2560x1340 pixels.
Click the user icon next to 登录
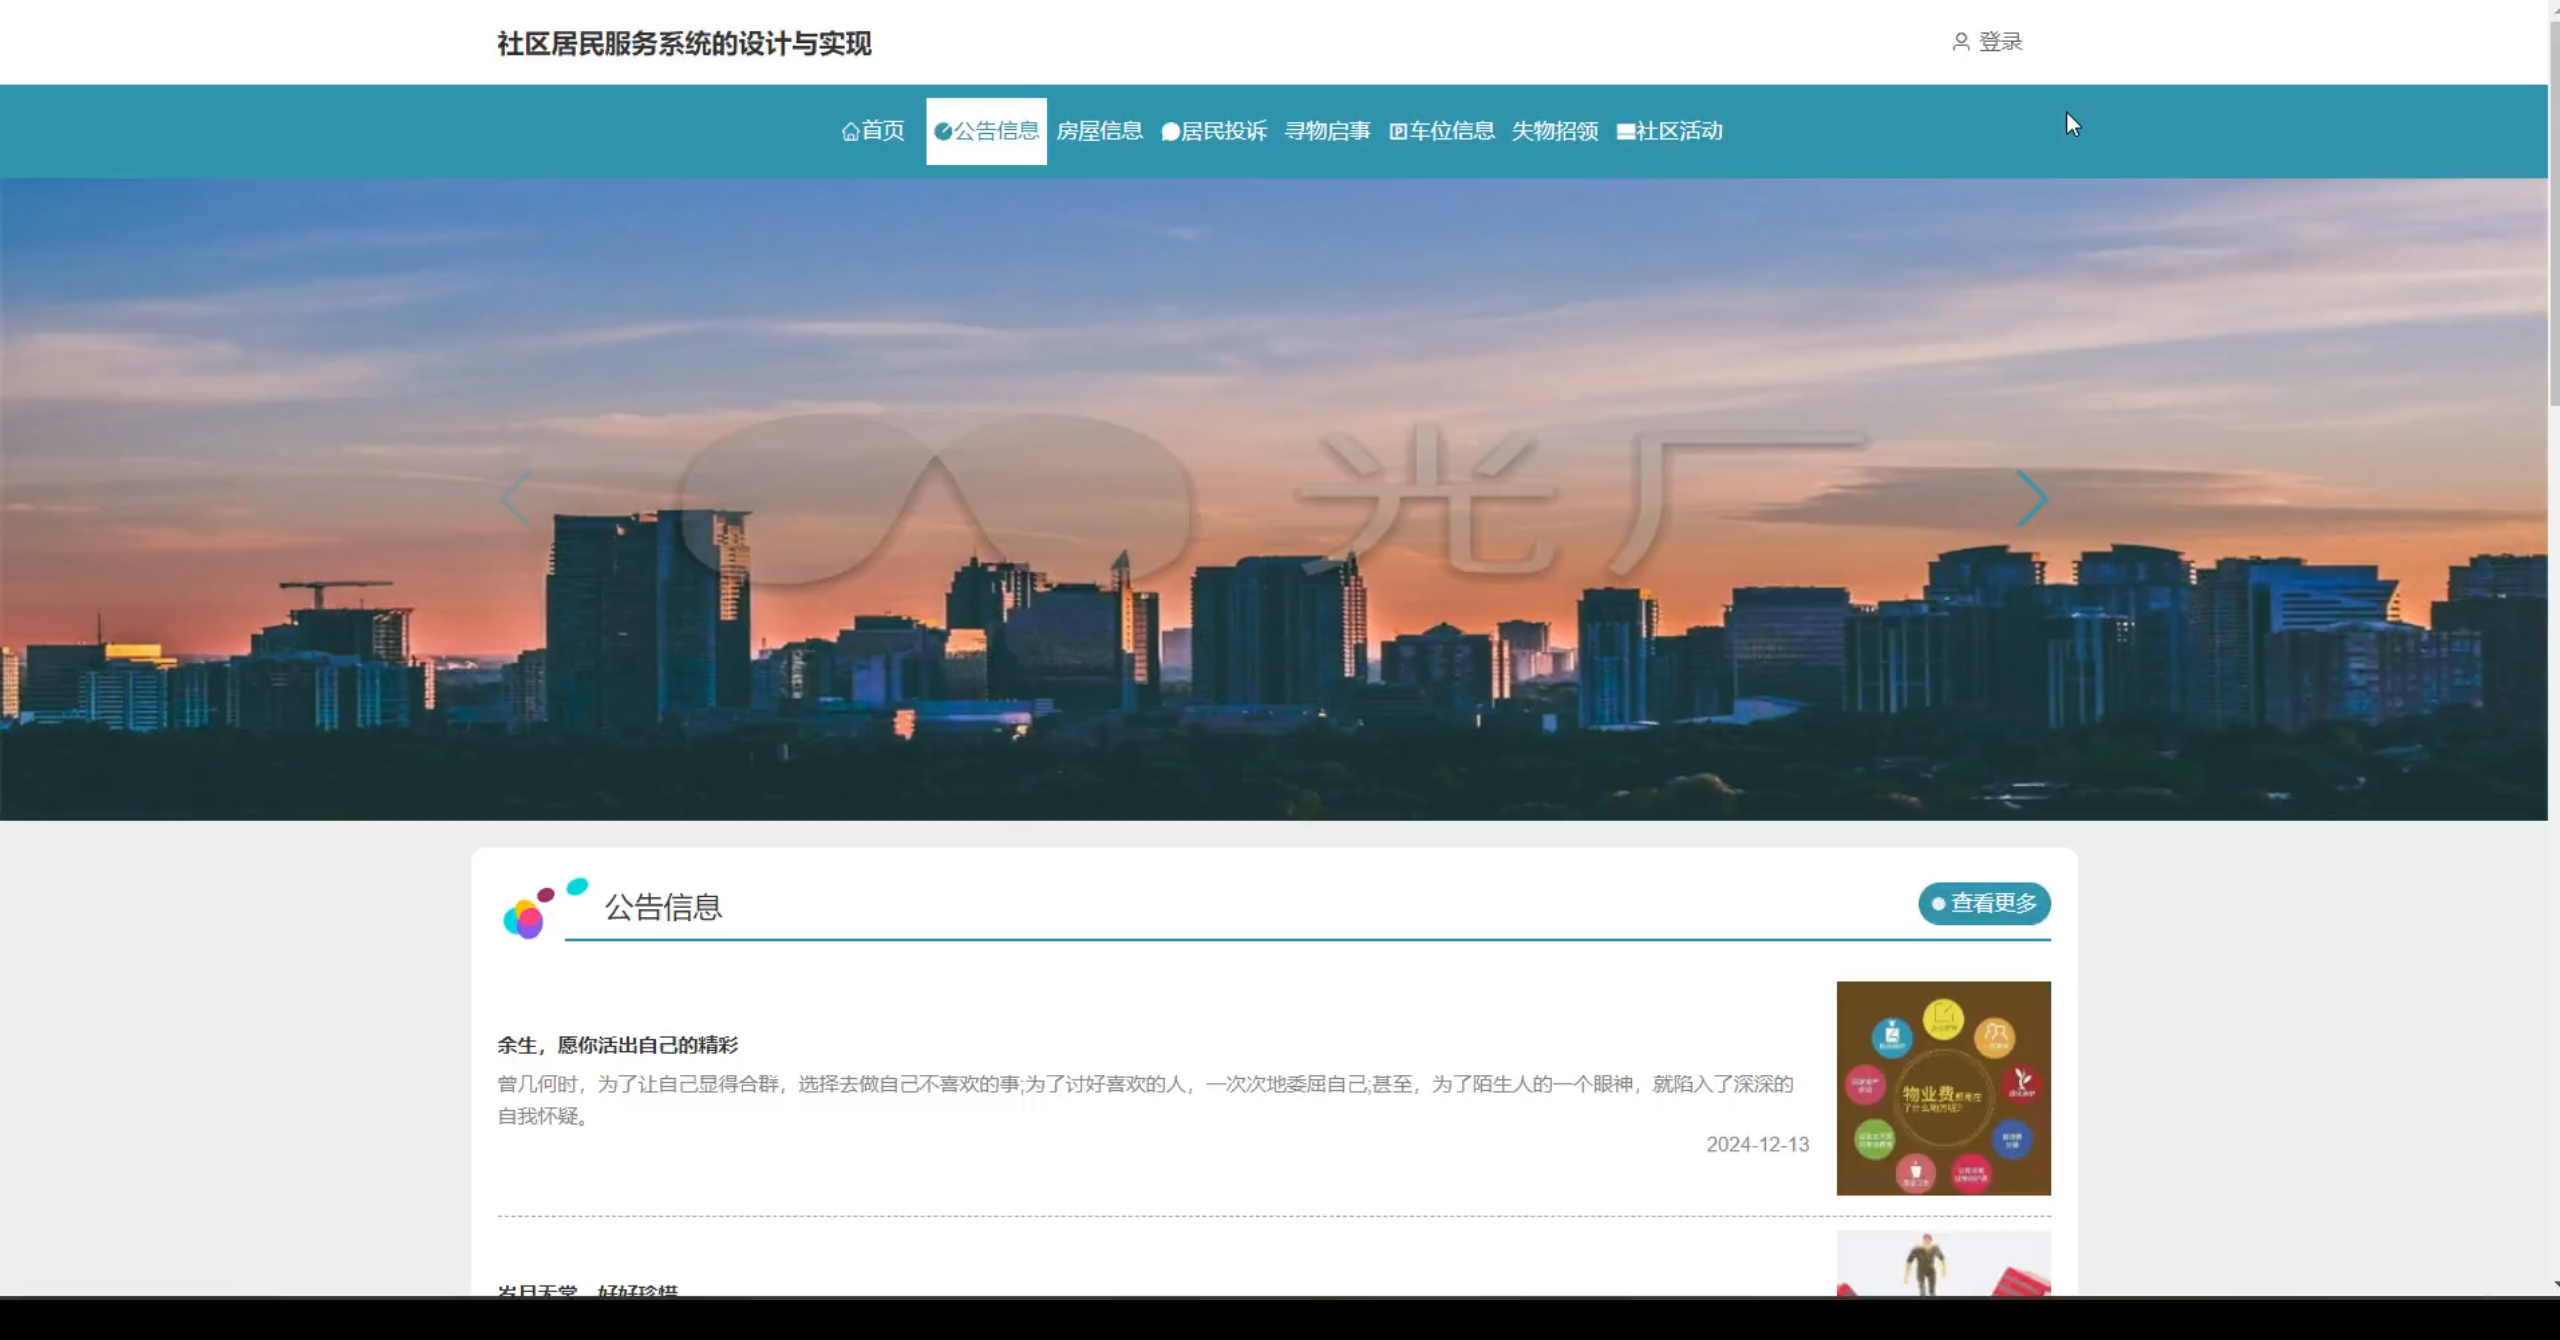click(x=1960, y=42)
